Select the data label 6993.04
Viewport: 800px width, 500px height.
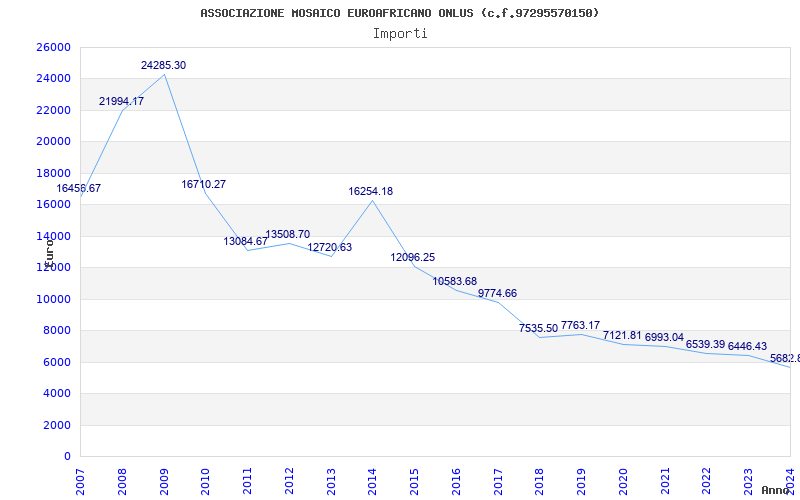coord(664,337)
